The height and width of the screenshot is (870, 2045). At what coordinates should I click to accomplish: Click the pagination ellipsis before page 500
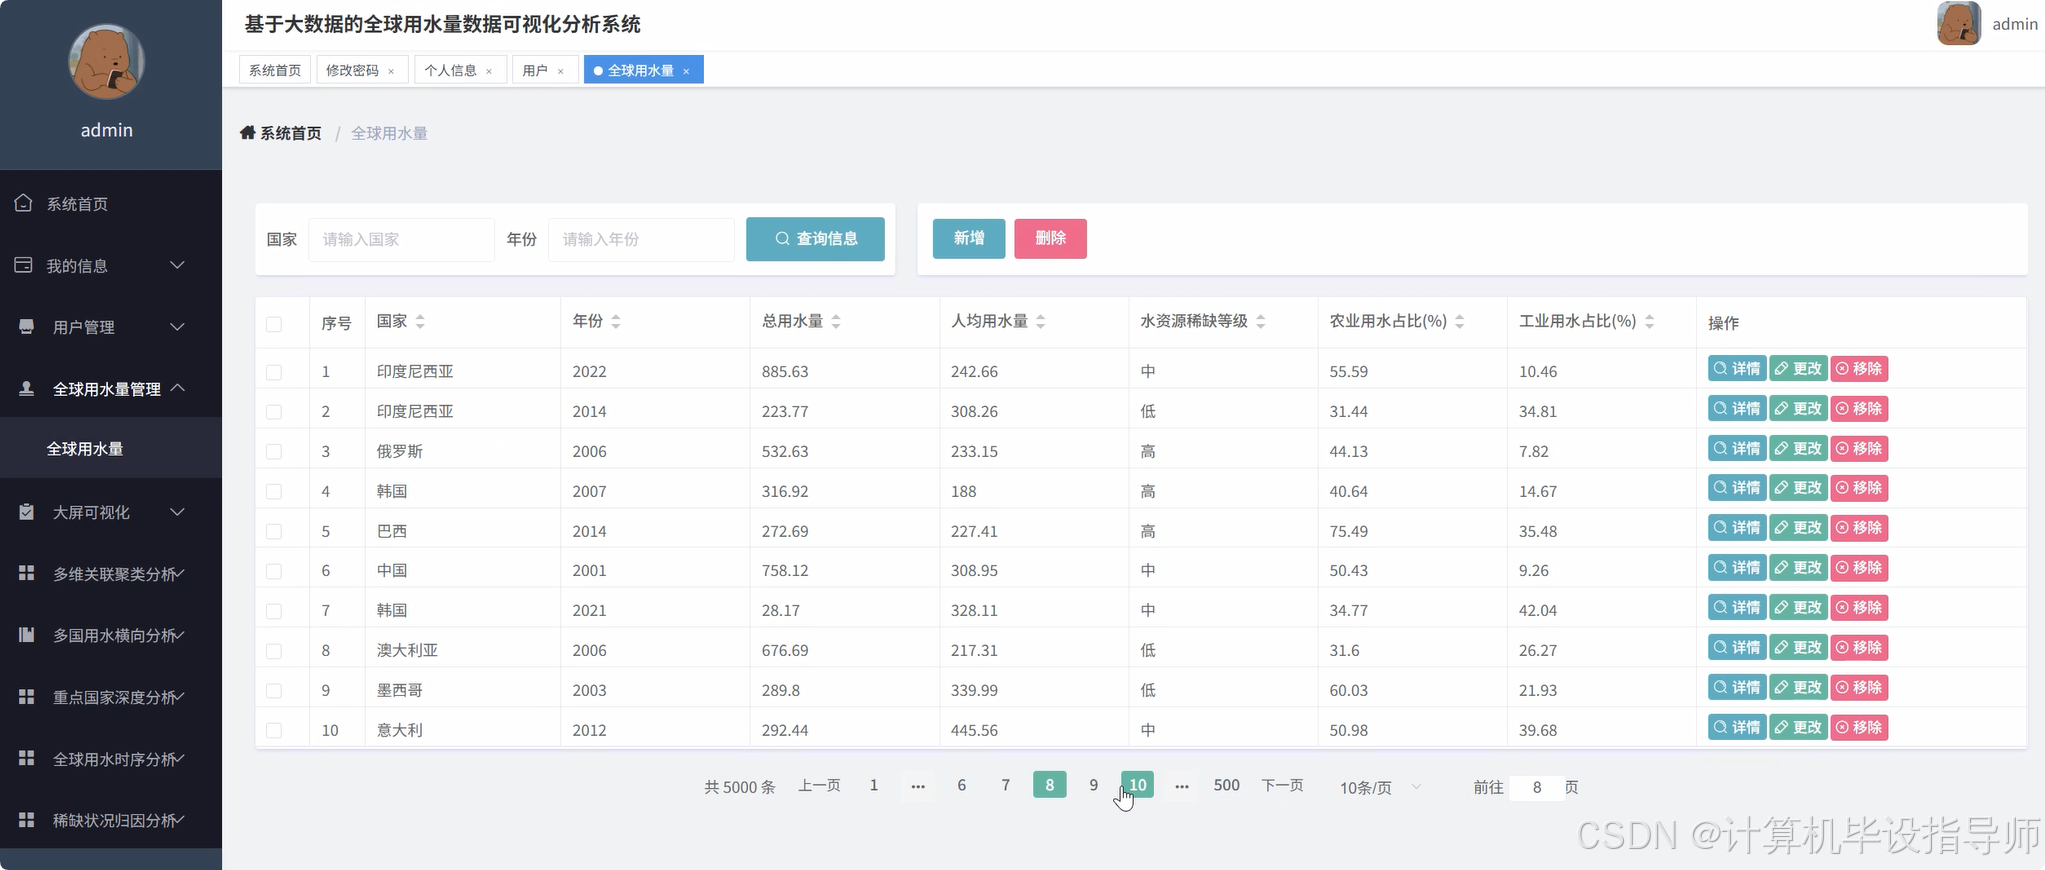point(1182,786)
